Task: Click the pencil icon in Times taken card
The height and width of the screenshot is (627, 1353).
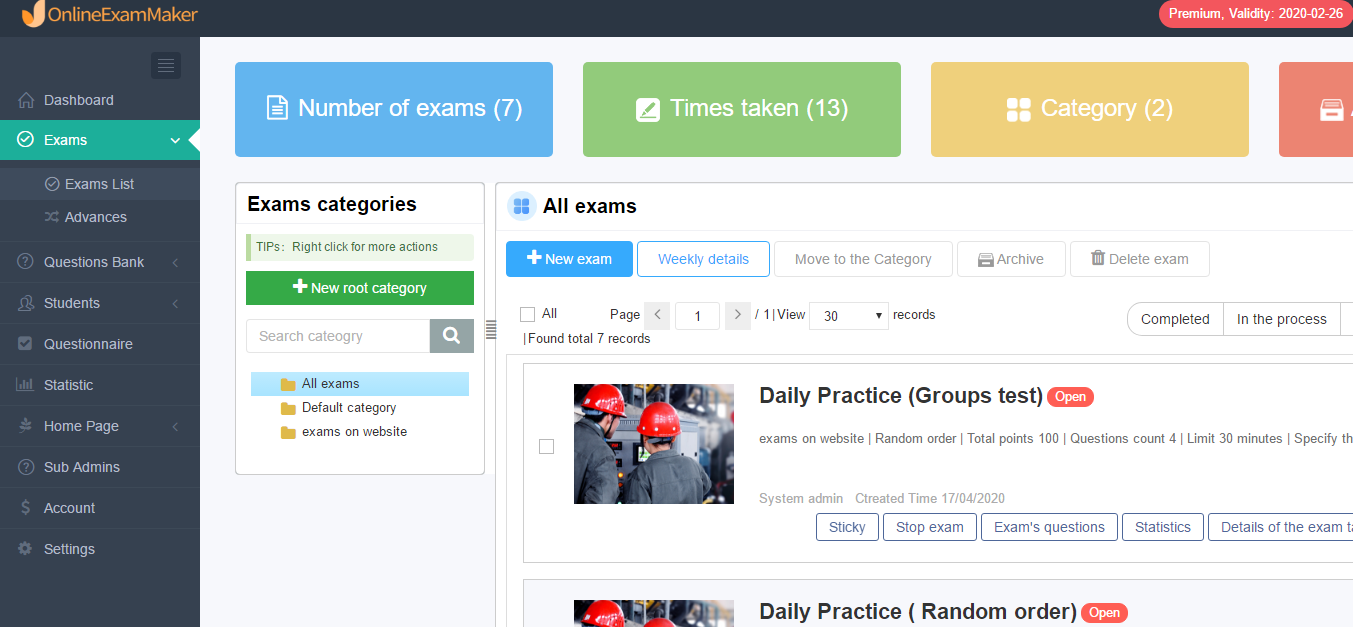Action: click(648, 110)
